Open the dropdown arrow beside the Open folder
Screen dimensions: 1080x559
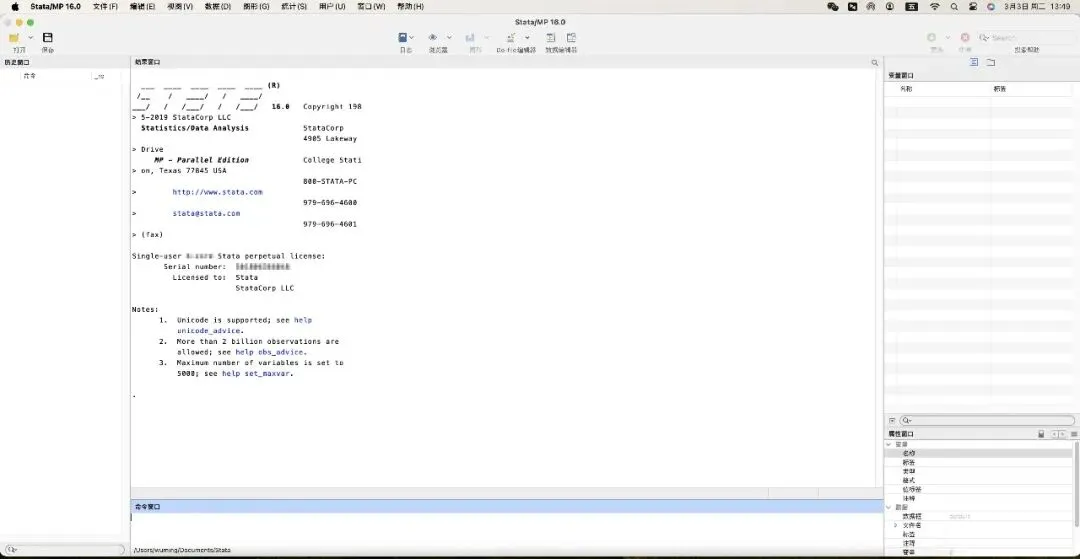point(30,38)
